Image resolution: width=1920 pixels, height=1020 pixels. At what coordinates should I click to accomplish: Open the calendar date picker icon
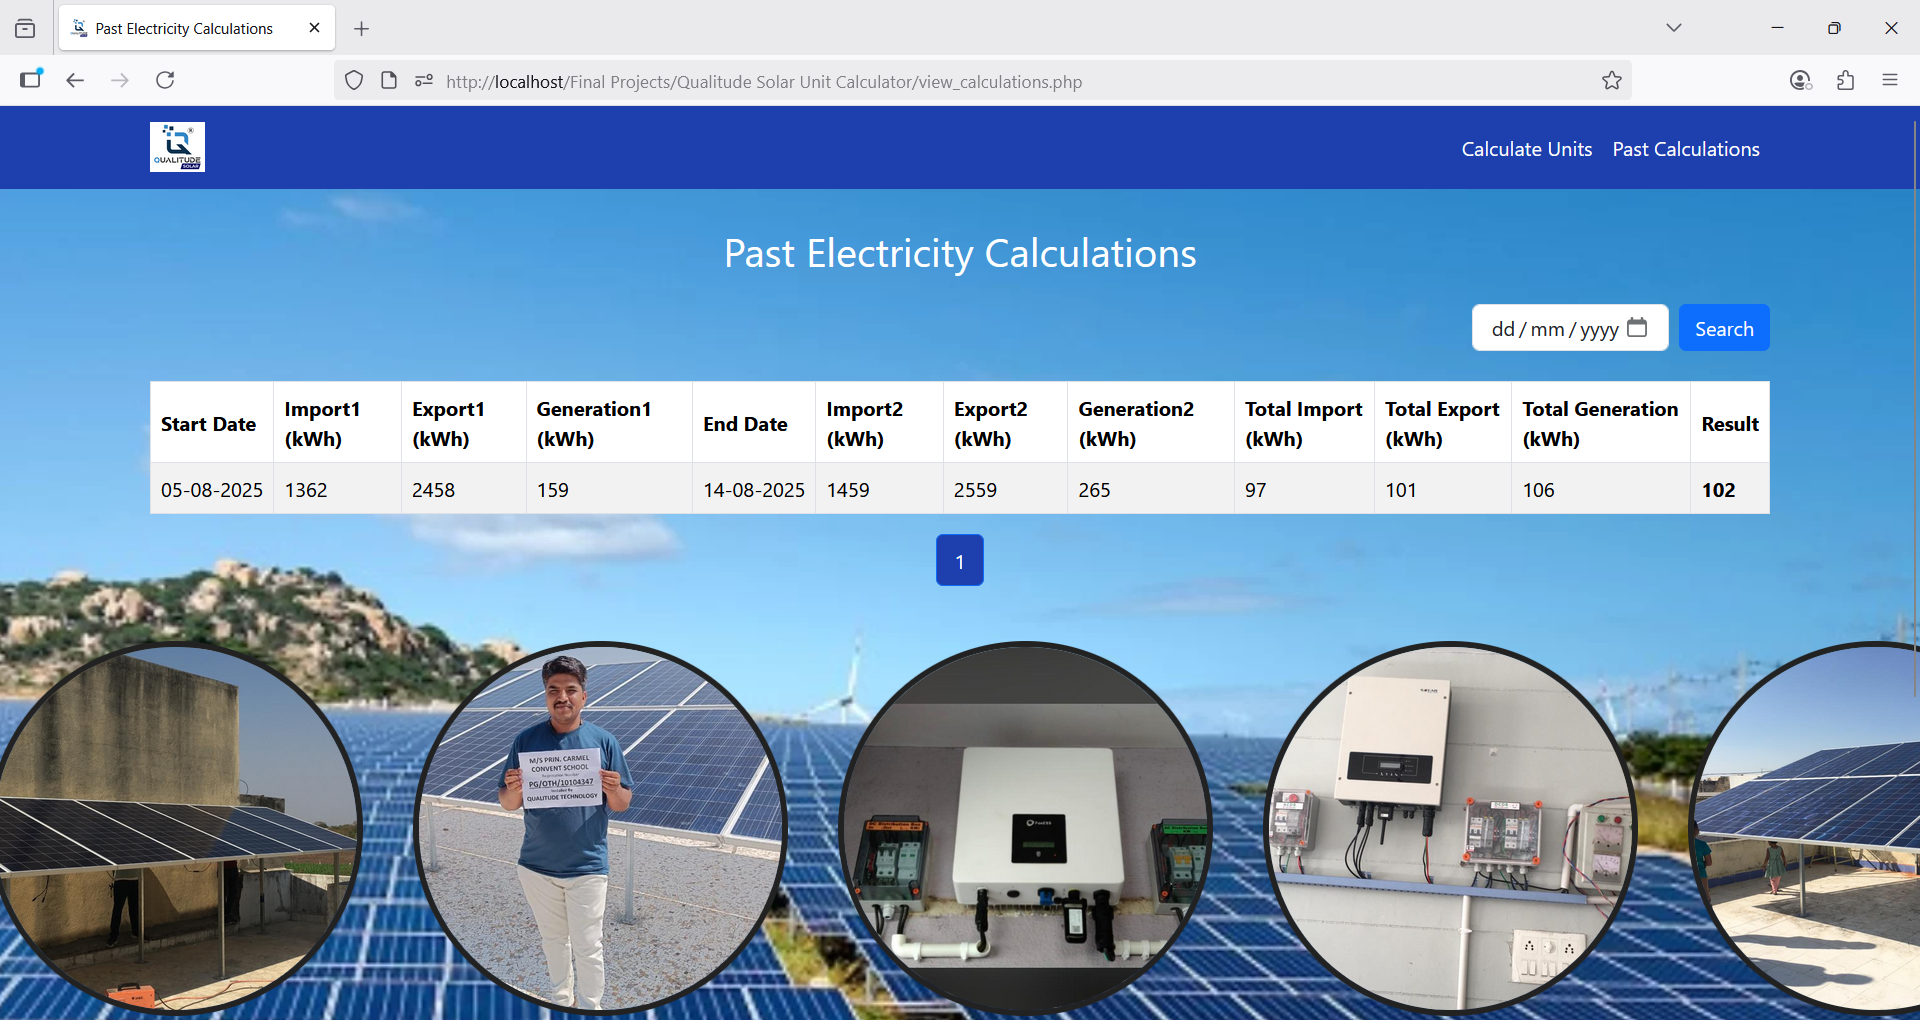[1637, 328]
